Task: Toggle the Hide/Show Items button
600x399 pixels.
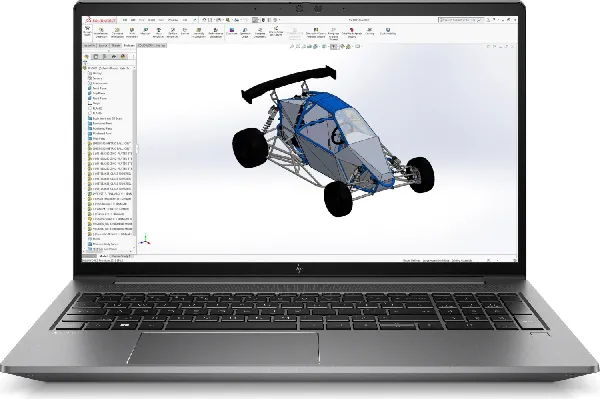Action: 334,46
